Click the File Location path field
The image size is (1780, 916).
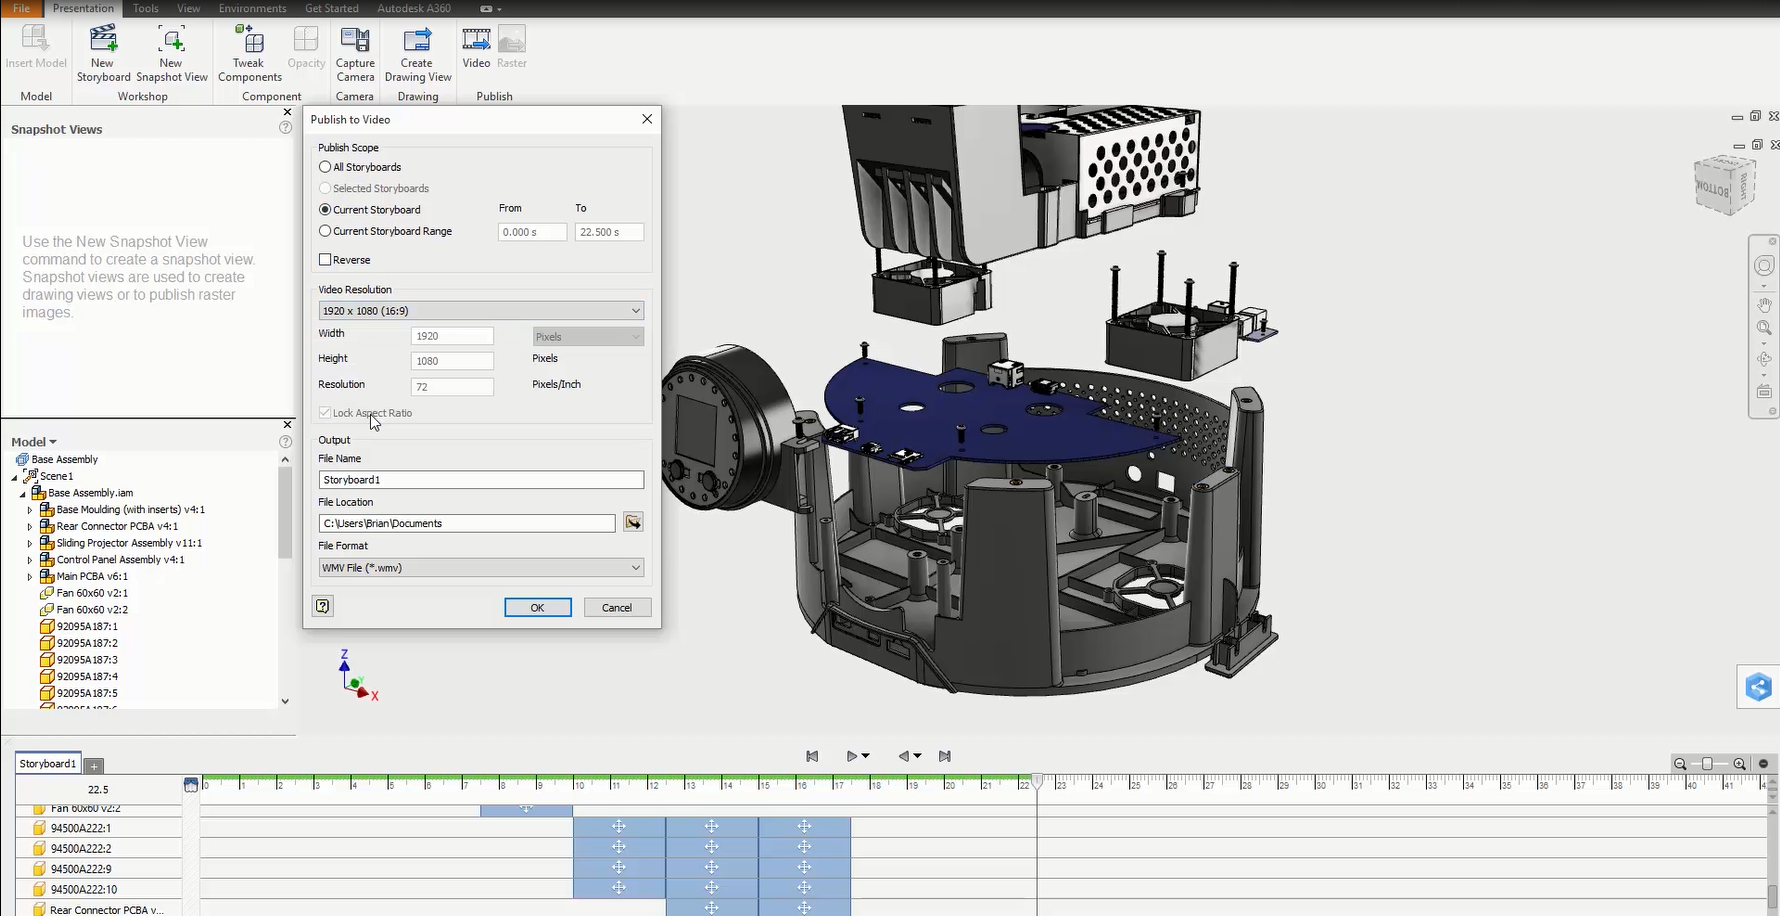pyautogui.click(x=467, y=523)
